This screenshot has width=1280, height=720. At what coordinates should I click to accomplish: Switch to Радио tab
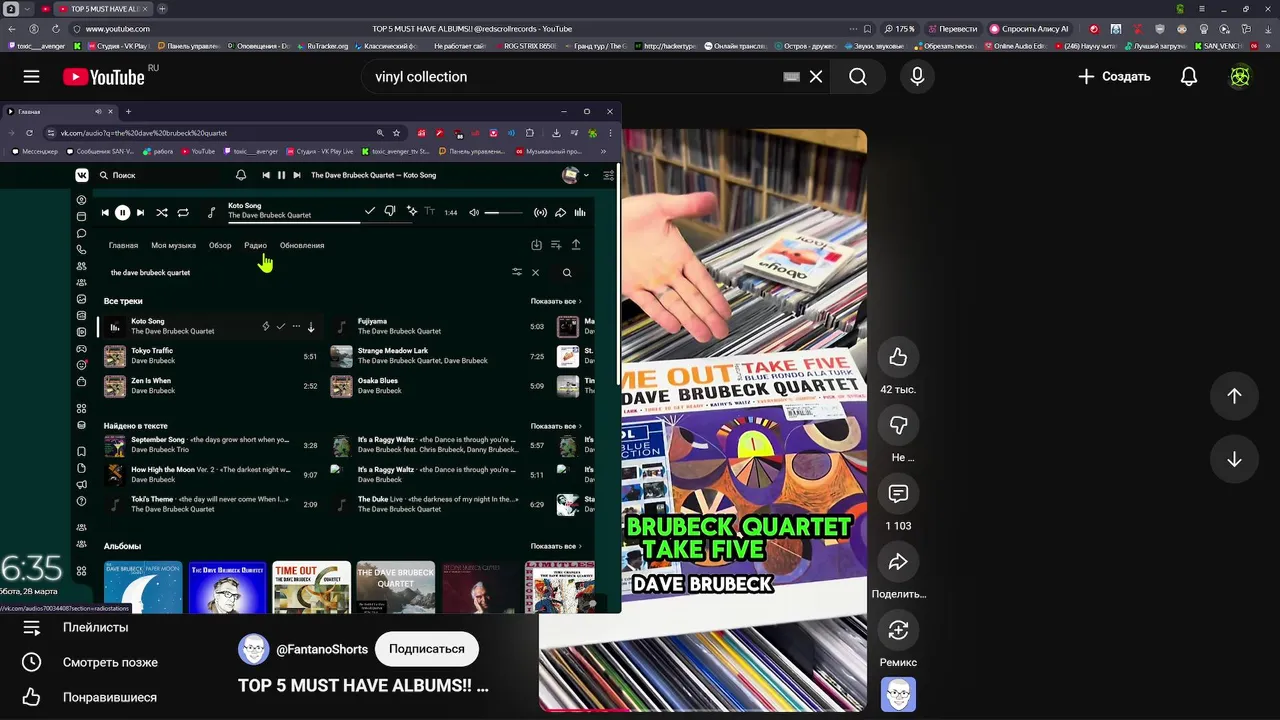pyautogui.click(x=255, y=245)
